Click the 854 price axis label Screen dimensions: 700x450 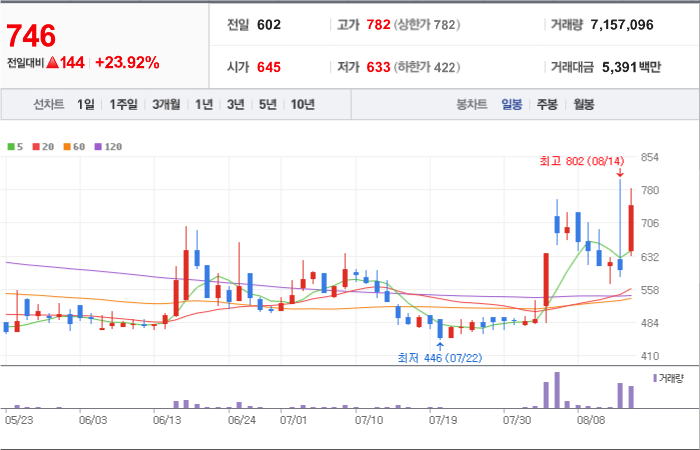click(x=650, y=157)
